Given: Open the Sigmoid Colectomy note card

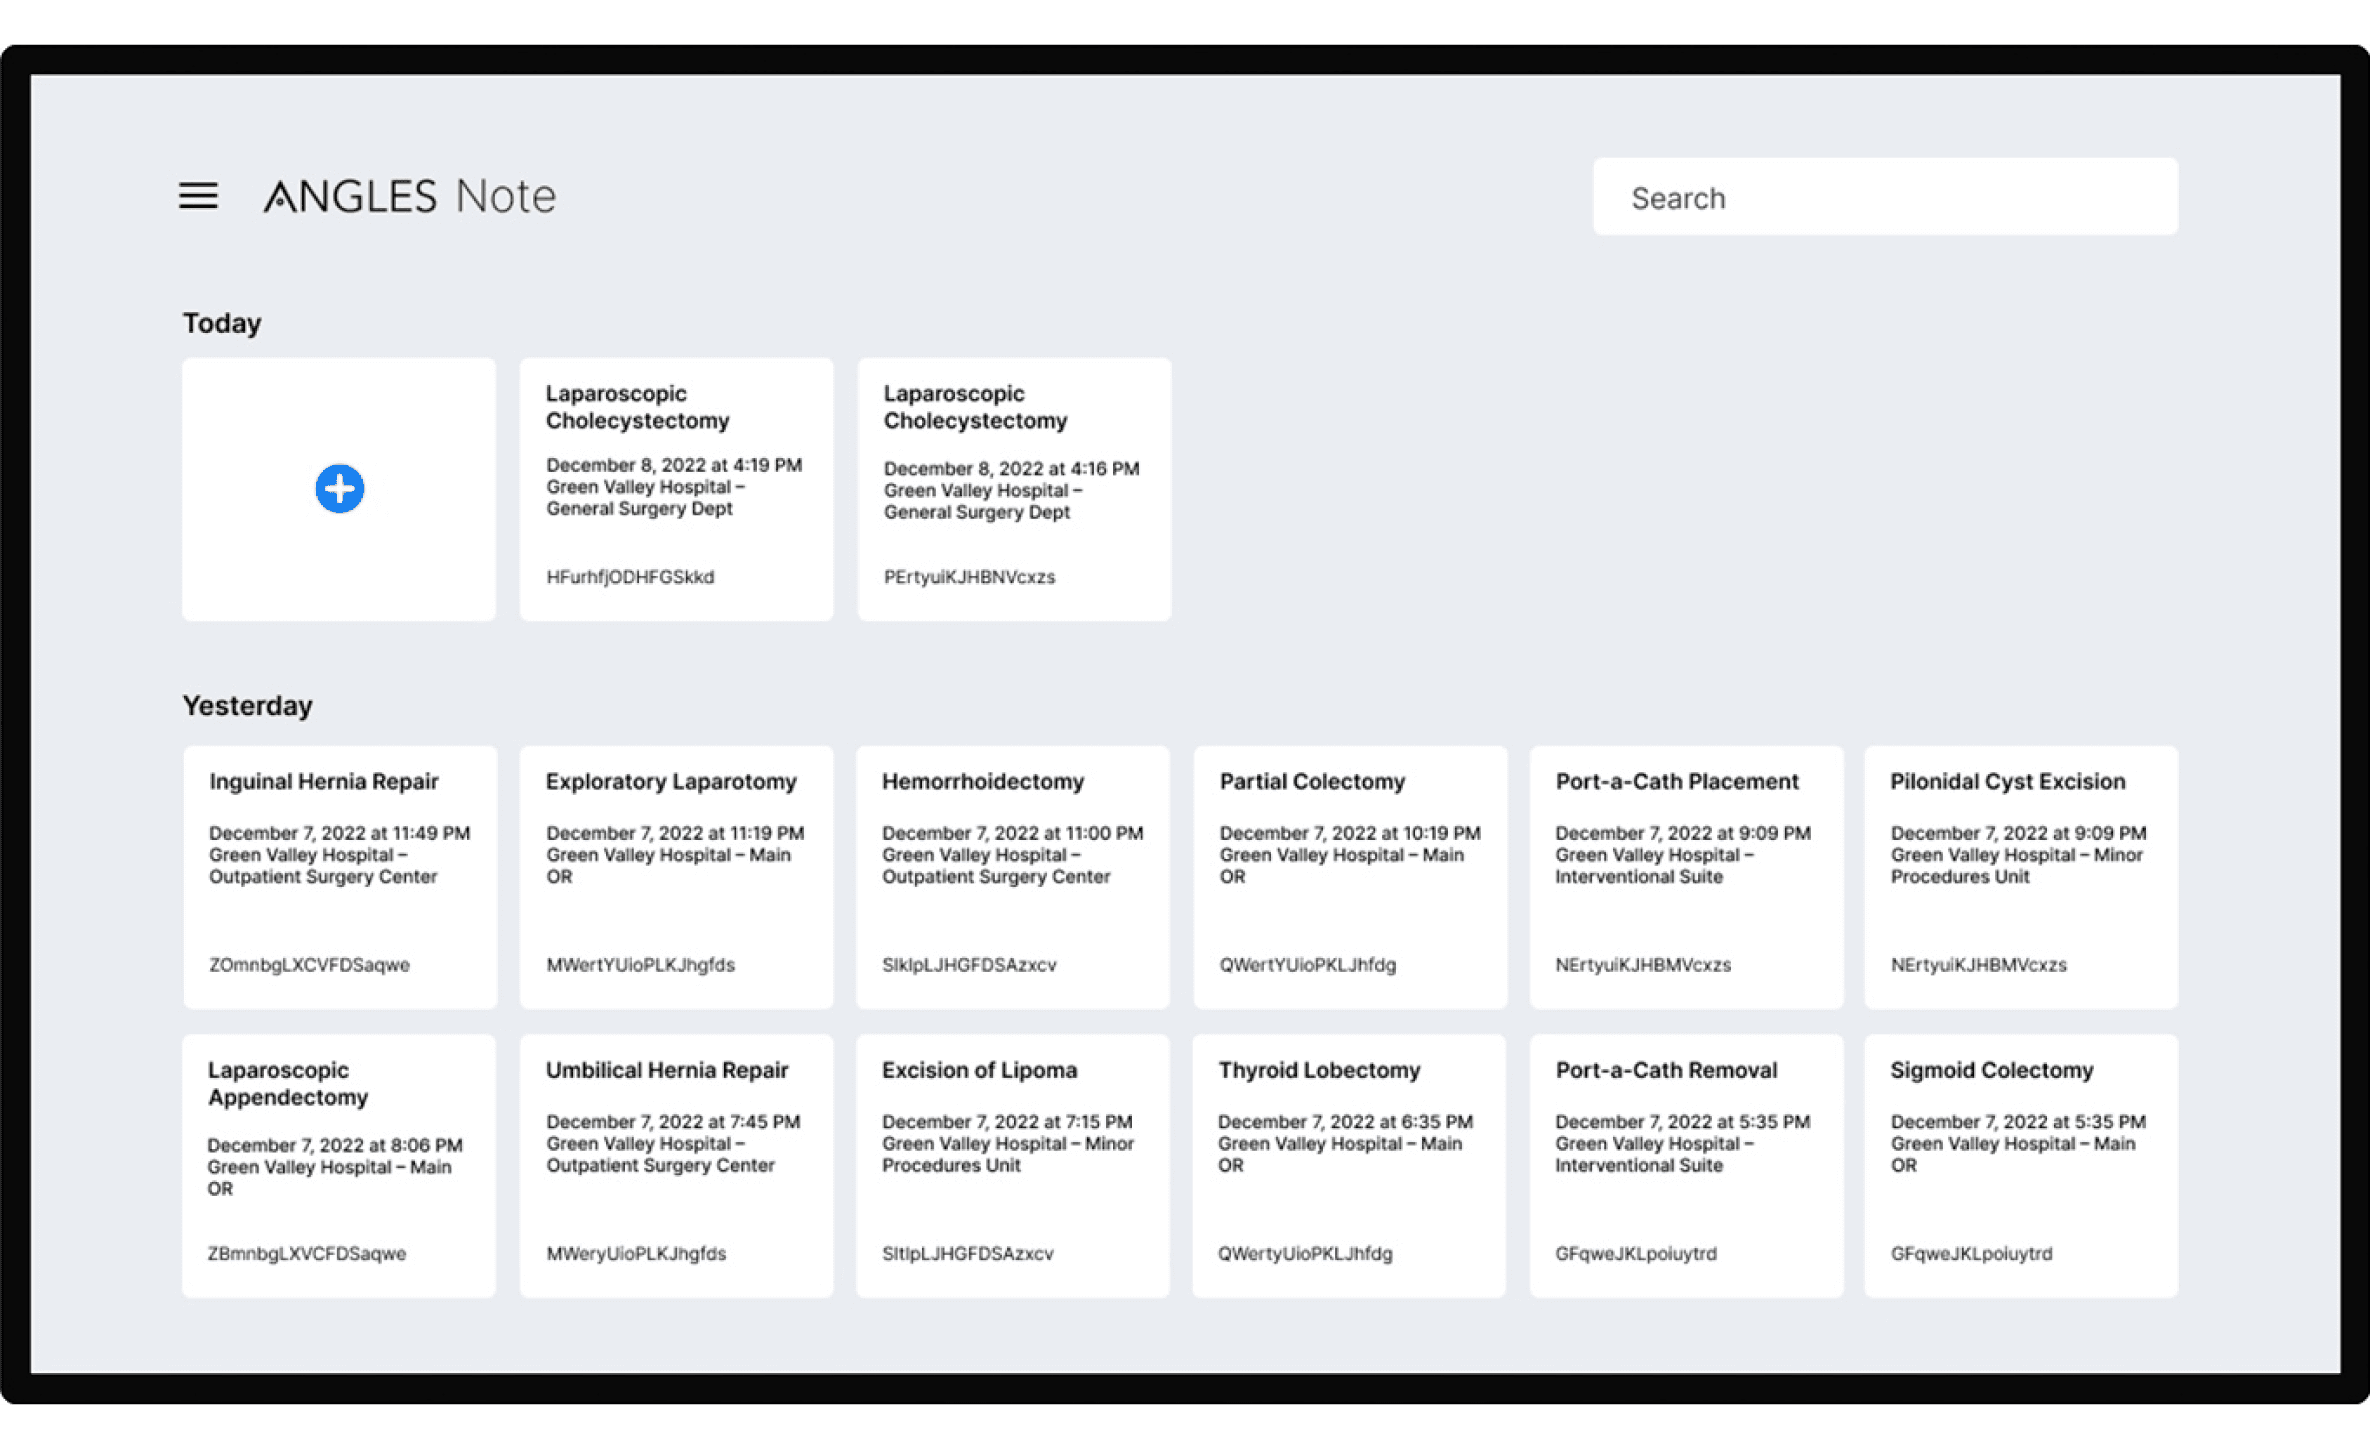Looking at the screenshot, I should (2020, 1165).
